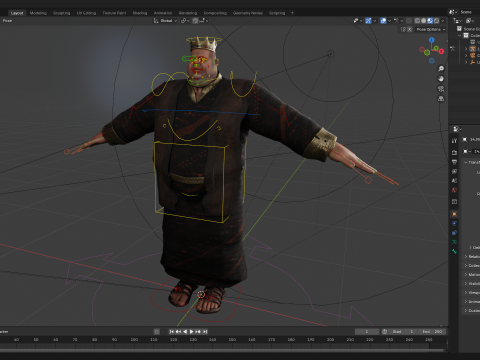The width and height of the screenshot is (480, 360).
Task: Play the animation forward
Action: tap(191, 332)
